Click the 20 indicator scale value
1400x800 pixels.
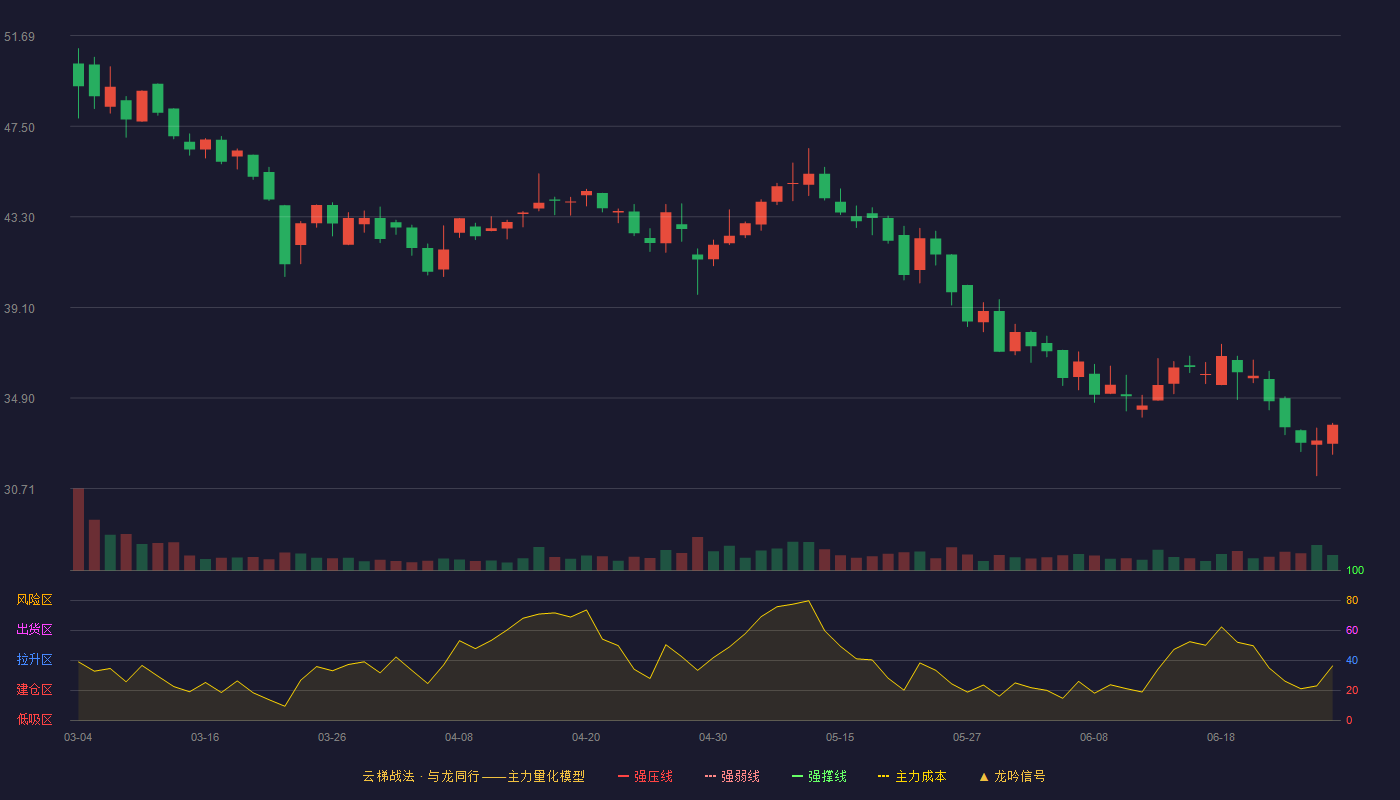1352,690
